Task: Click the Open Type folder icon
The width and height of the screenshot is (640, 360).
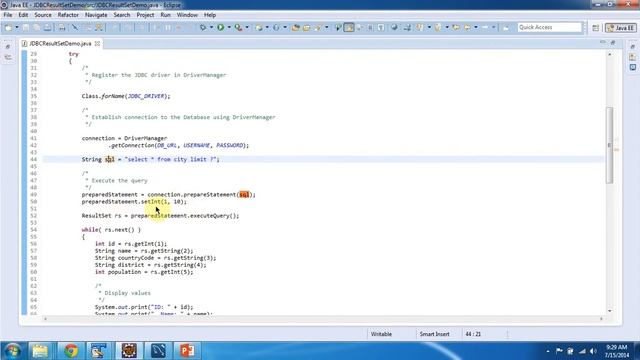Action: [x=296, y=27]
